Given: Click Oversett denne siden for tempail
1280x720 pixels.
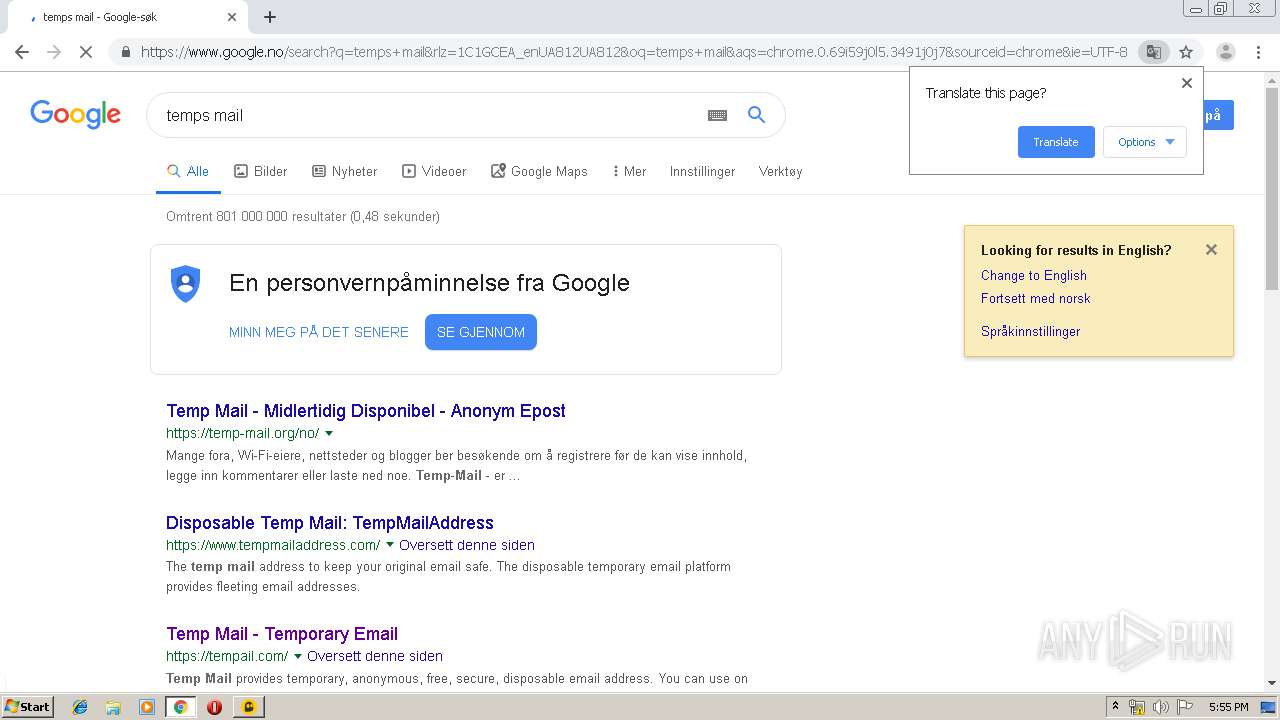Looking at the screenshot, I should 375,656.
